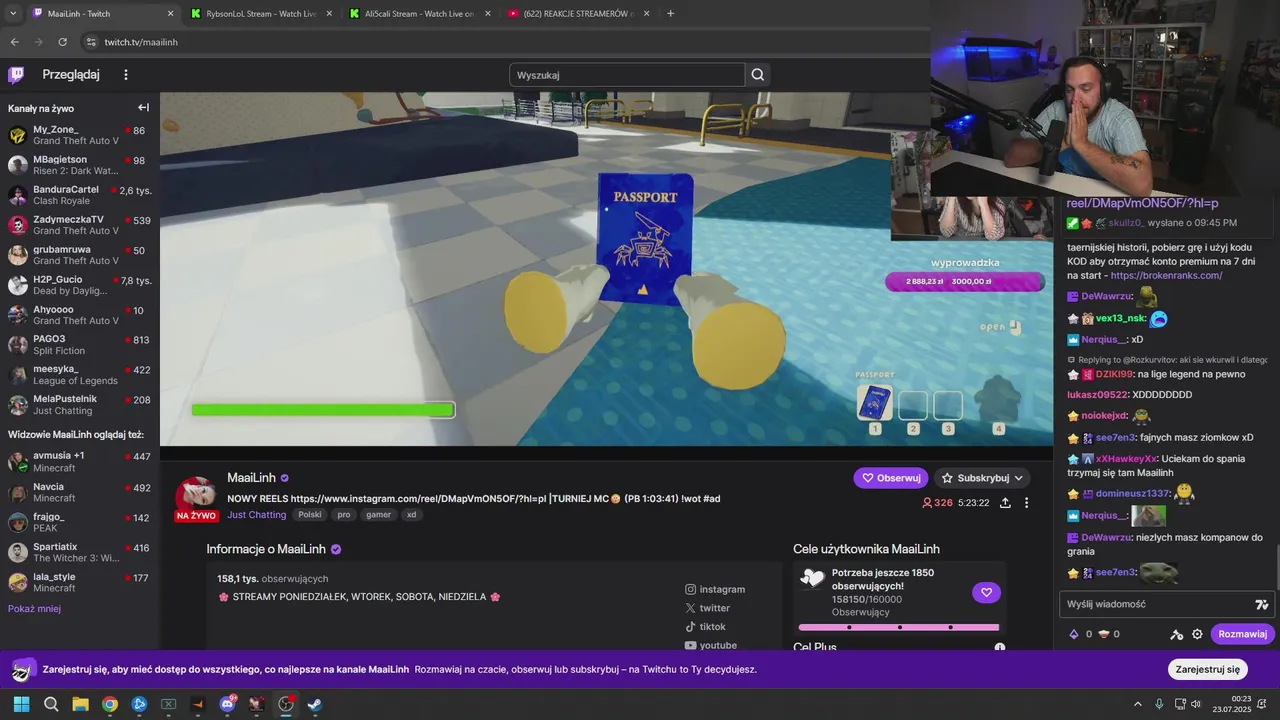Open the stream more-options three-dot menu

pyautogui.click(x=1026, y=503)
